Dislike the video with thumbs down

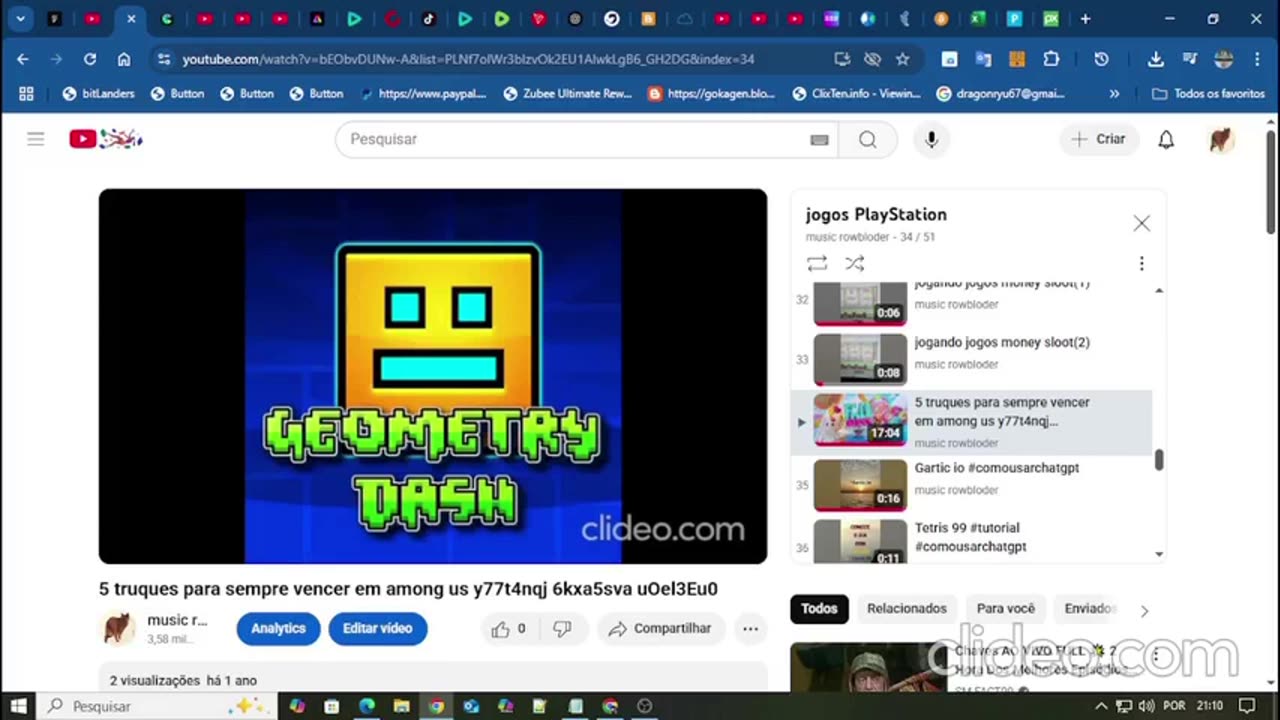[x=562, y=629]
